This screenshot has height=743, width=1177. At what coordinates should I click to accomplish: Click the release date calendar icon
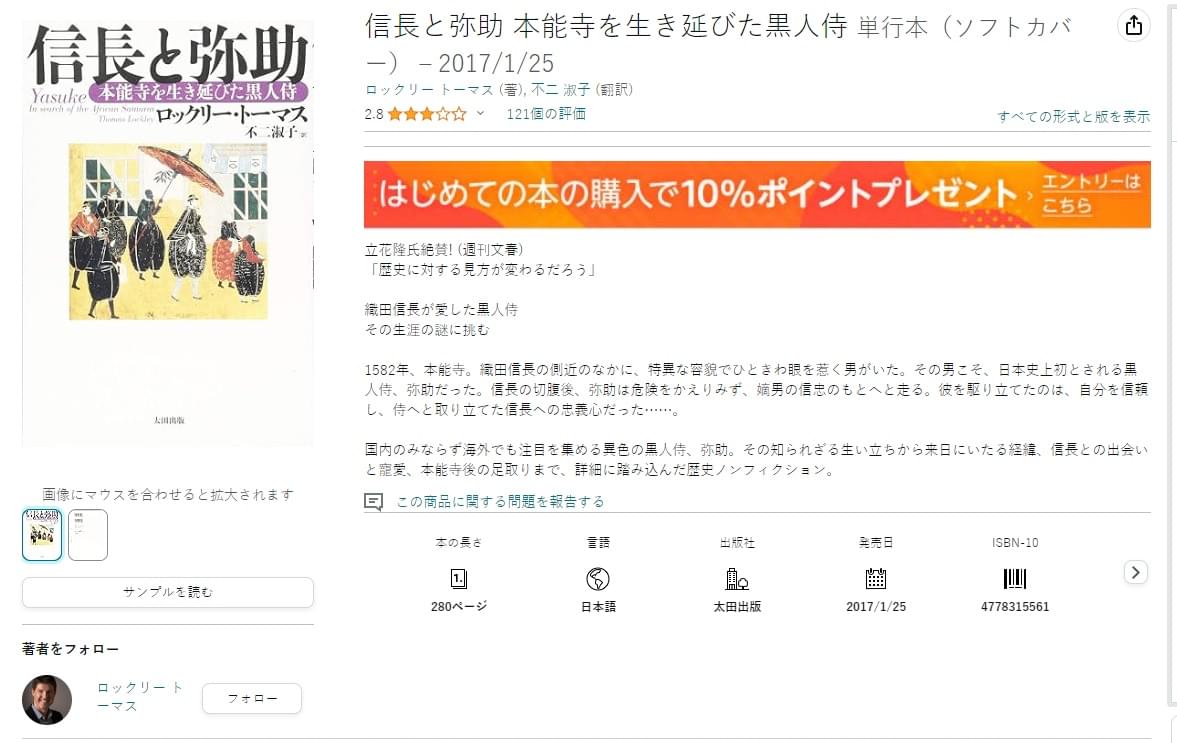click(x=875, y=579)
